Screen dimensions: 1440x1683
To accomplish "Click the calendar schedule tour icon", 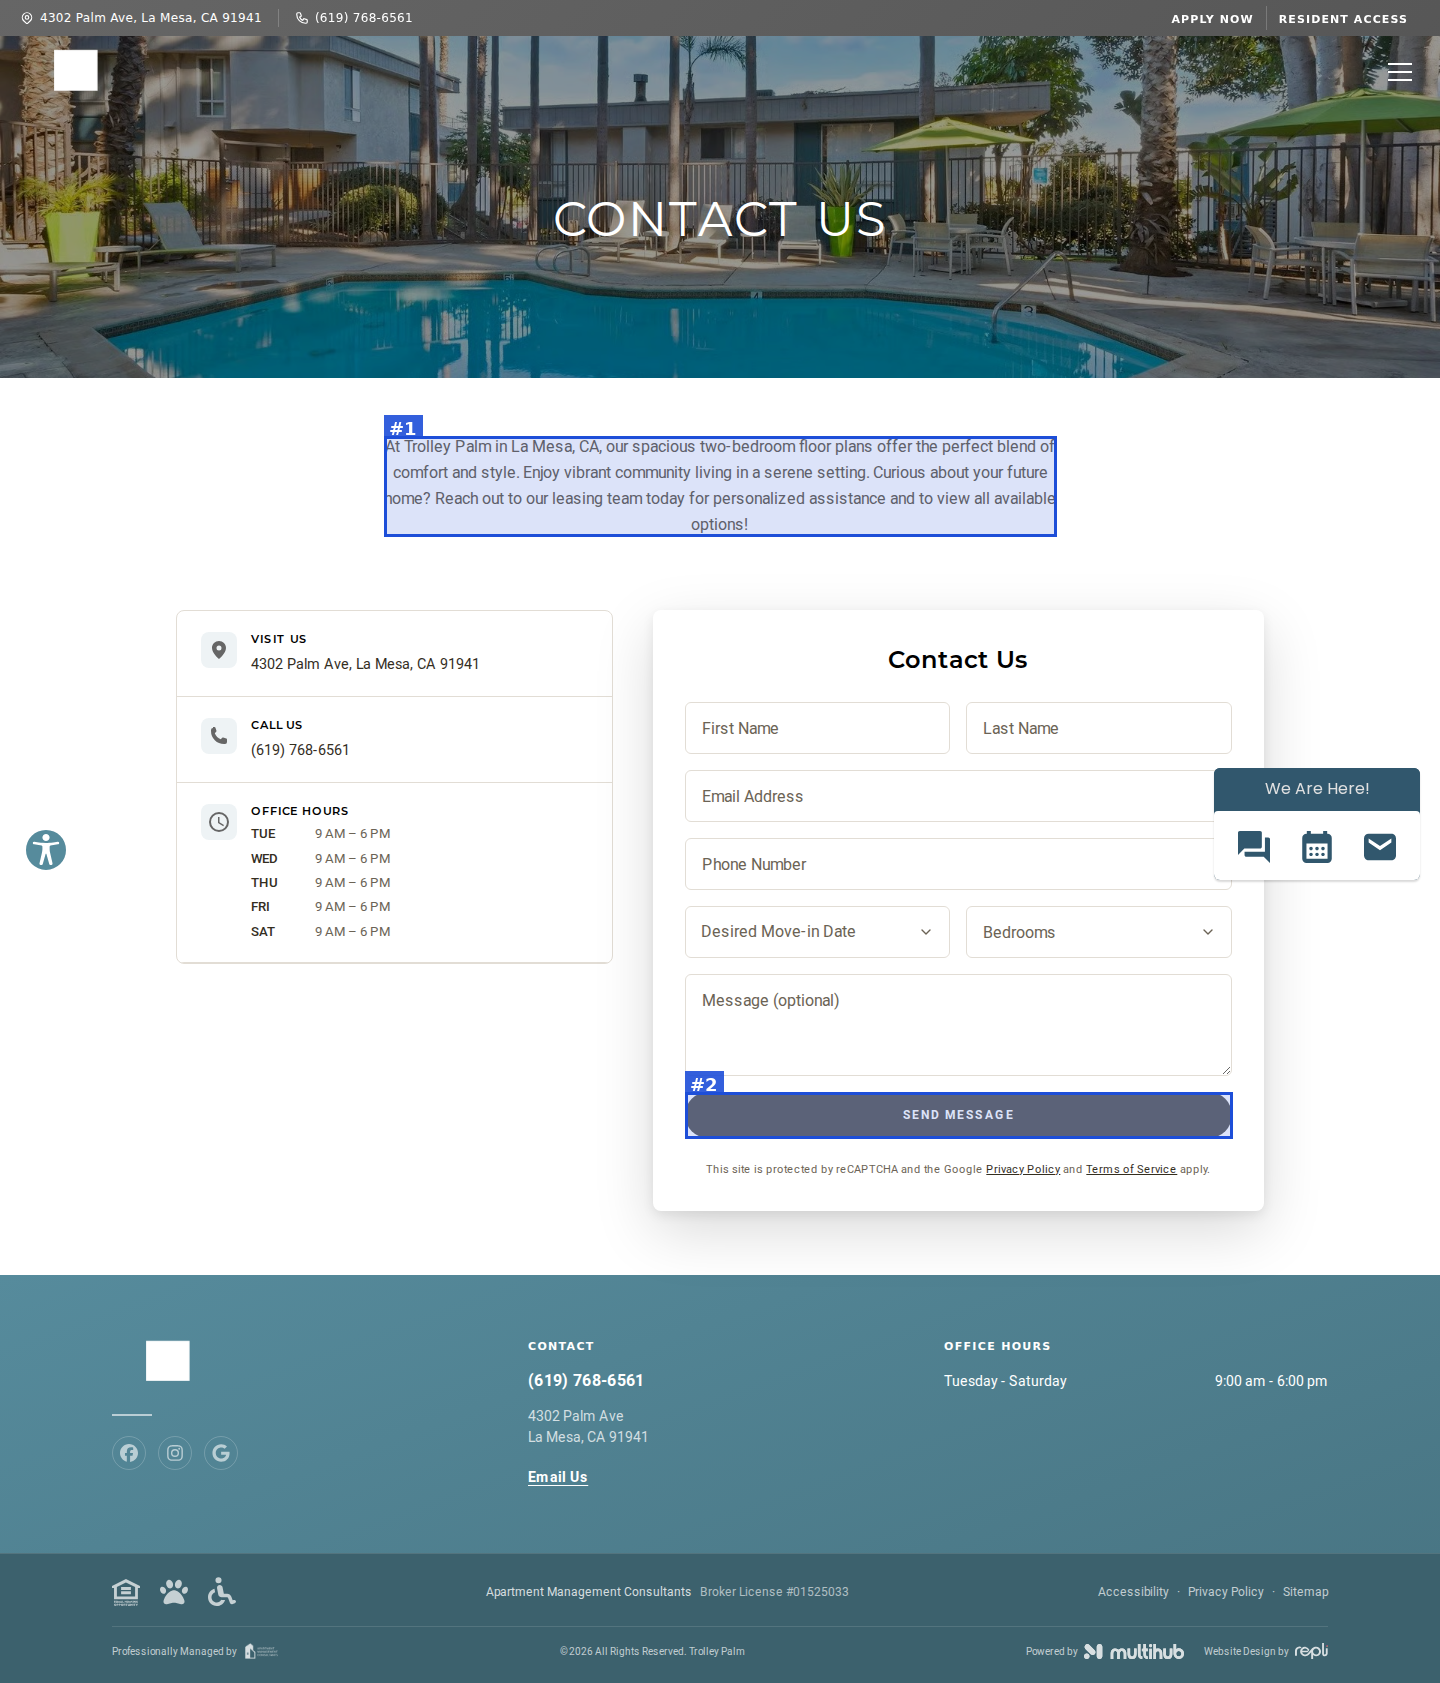I will [1317, 847].
